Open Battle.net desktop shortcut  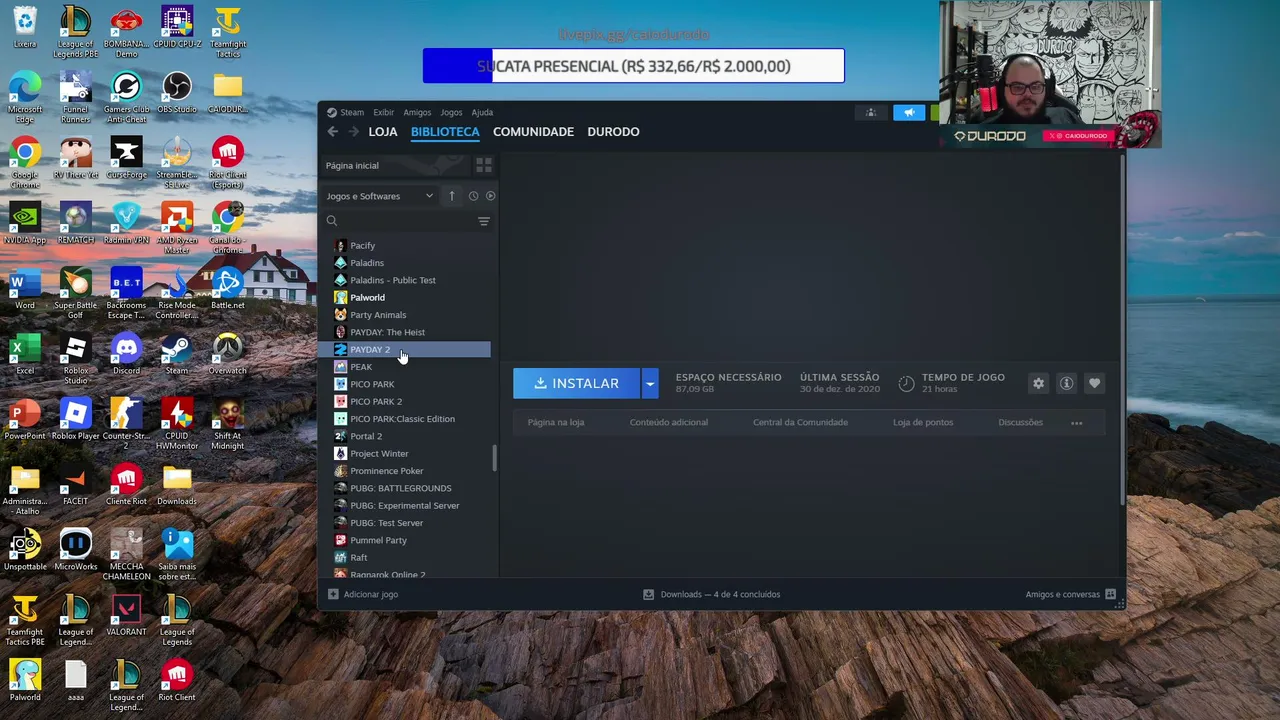(x=228, y=289)
